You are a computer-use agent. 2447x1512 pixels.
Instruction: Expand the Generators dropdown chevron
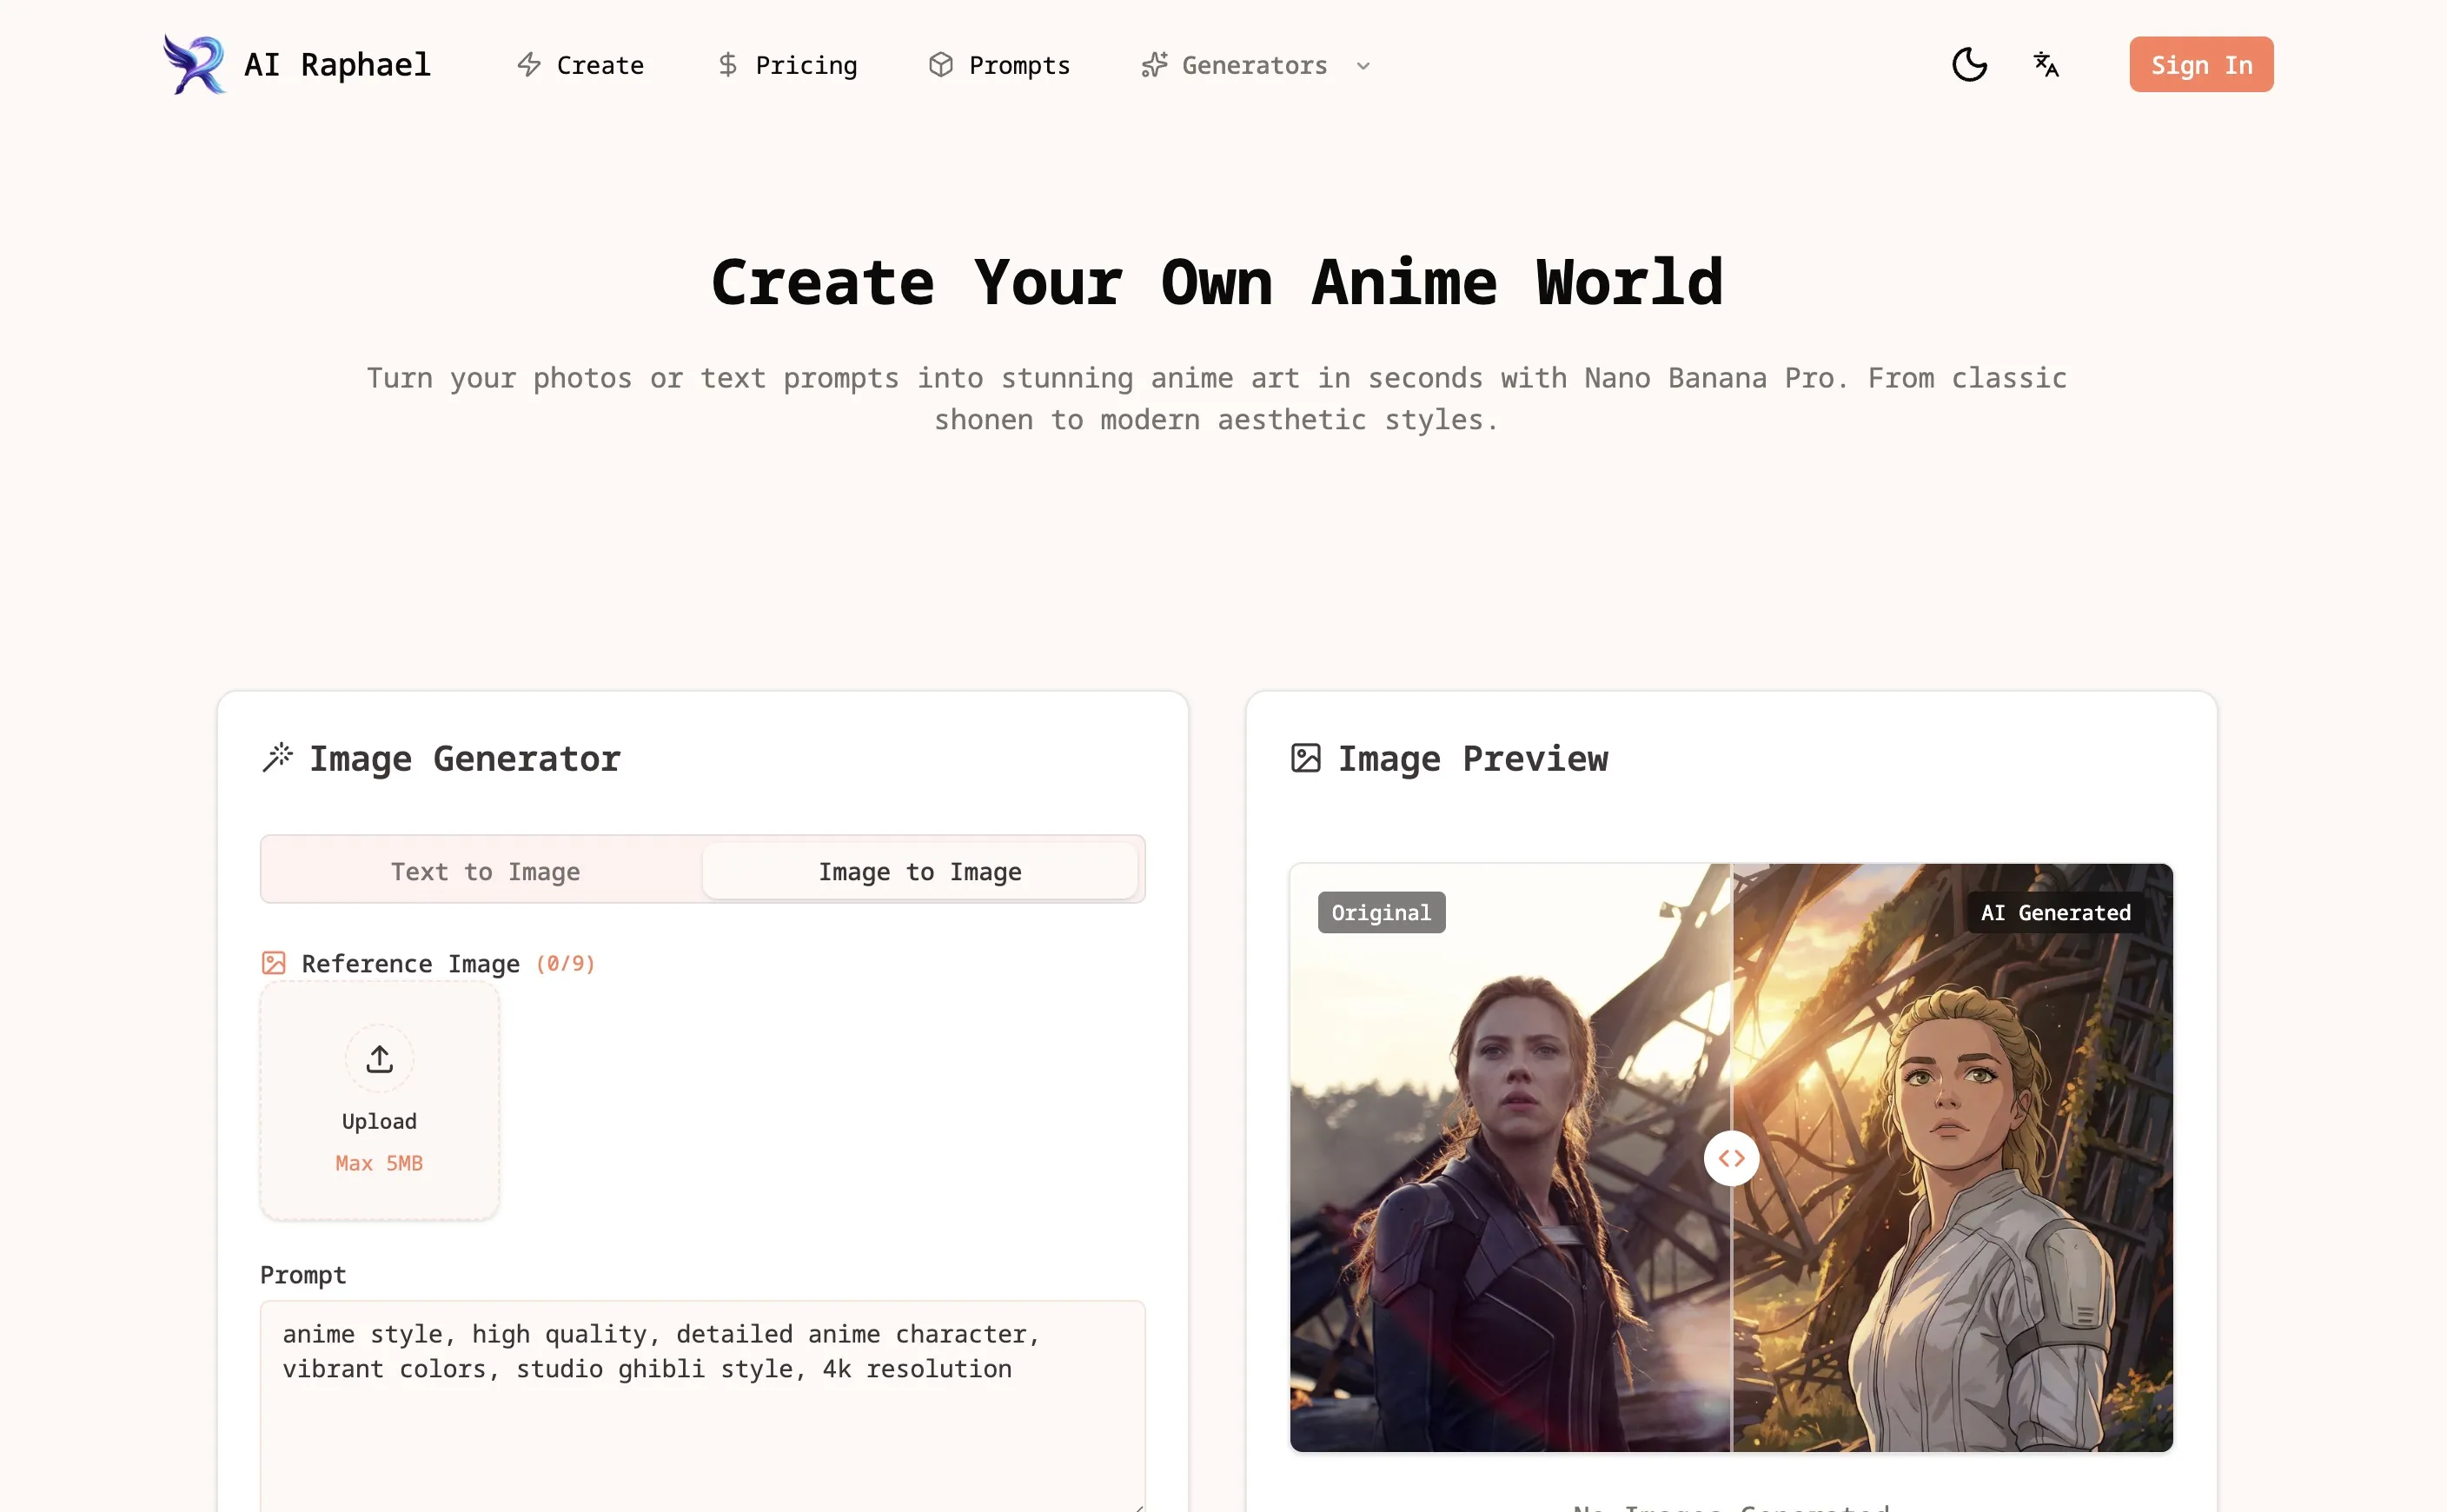click(x=1363, y=66)
